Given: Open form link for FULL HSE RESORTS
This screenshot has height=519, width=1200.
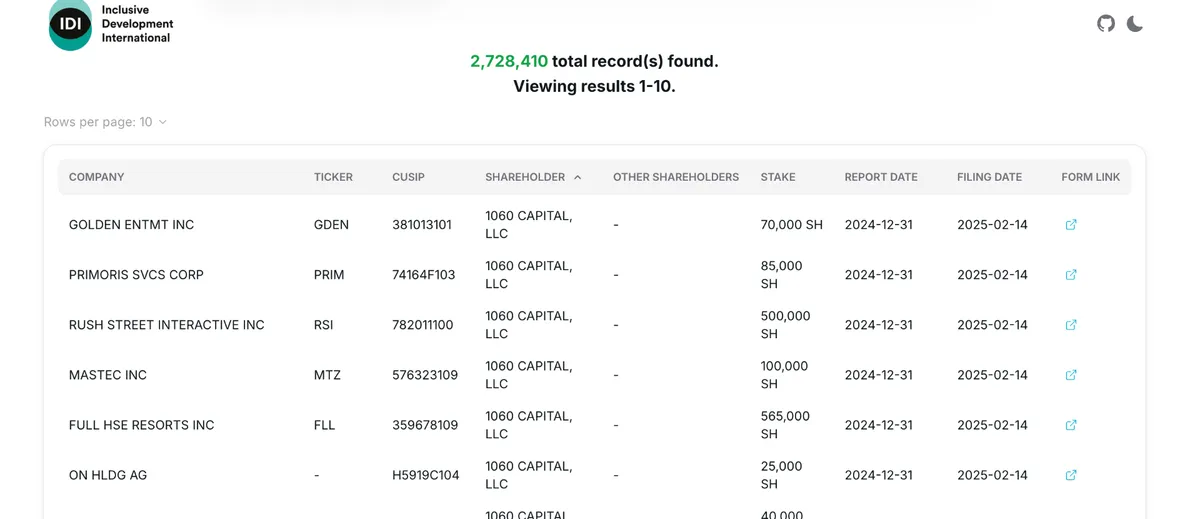Looking at the screenshot, I should 1071,425.
